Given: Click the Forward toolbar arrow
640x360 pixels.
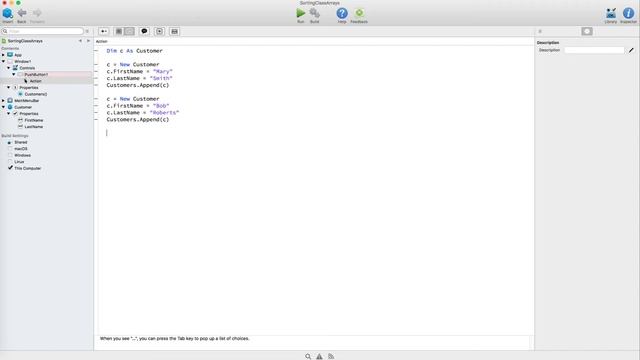Looking at the screenshot, I should point(37,15).
